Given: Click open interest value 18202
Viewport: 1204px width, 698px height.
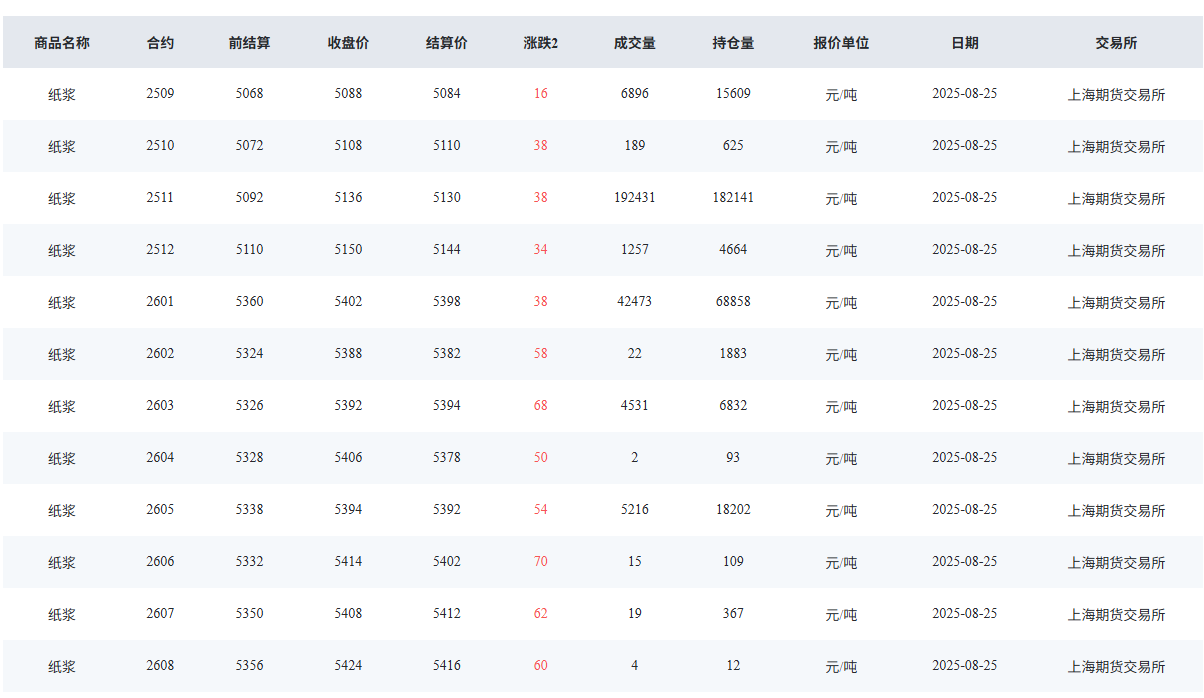Looking at the screenshot, I should click(x=733, y=510).
